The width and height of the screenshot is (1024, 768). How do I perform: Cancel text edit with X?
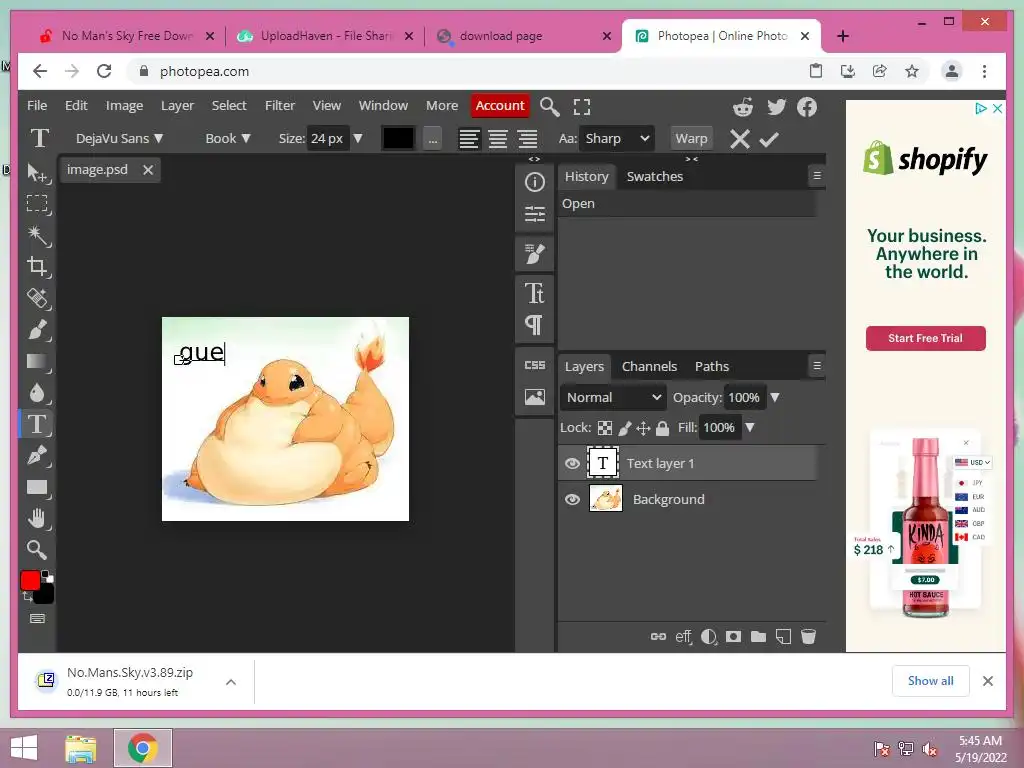[740, 139]
